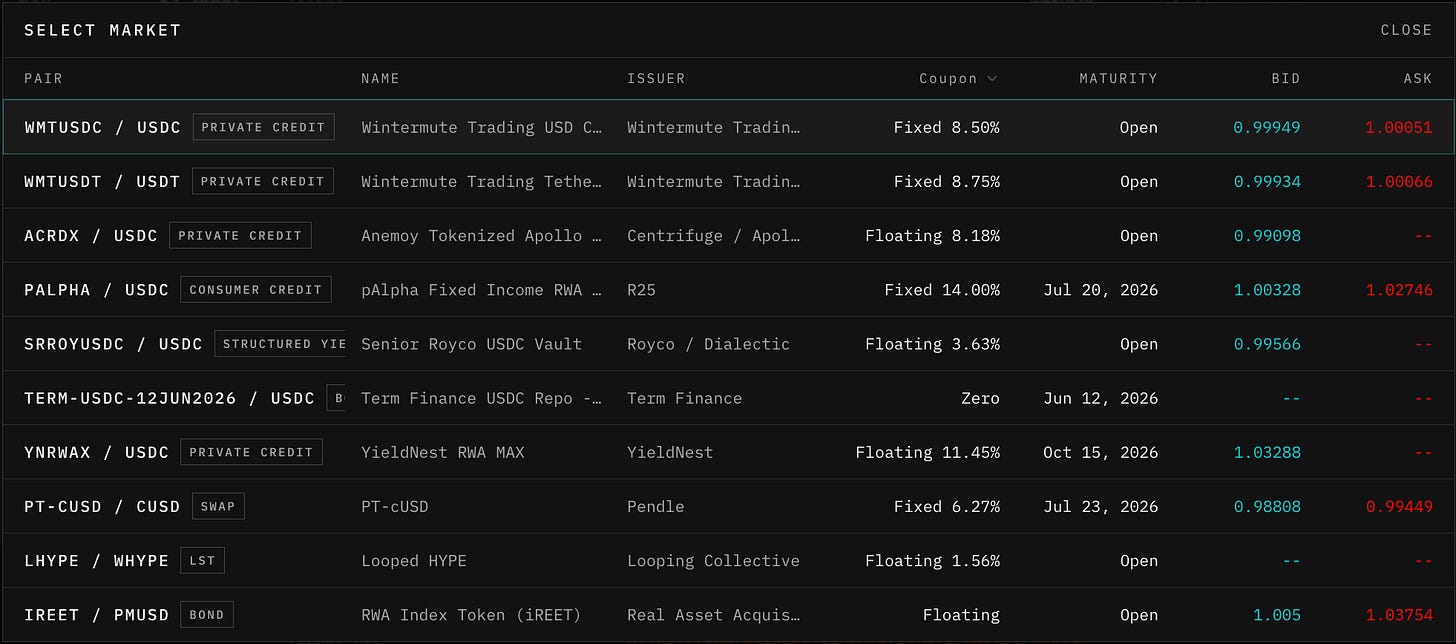Click the Zero coupon cell
Screen dimensions: 1456x644
[980, 398]
